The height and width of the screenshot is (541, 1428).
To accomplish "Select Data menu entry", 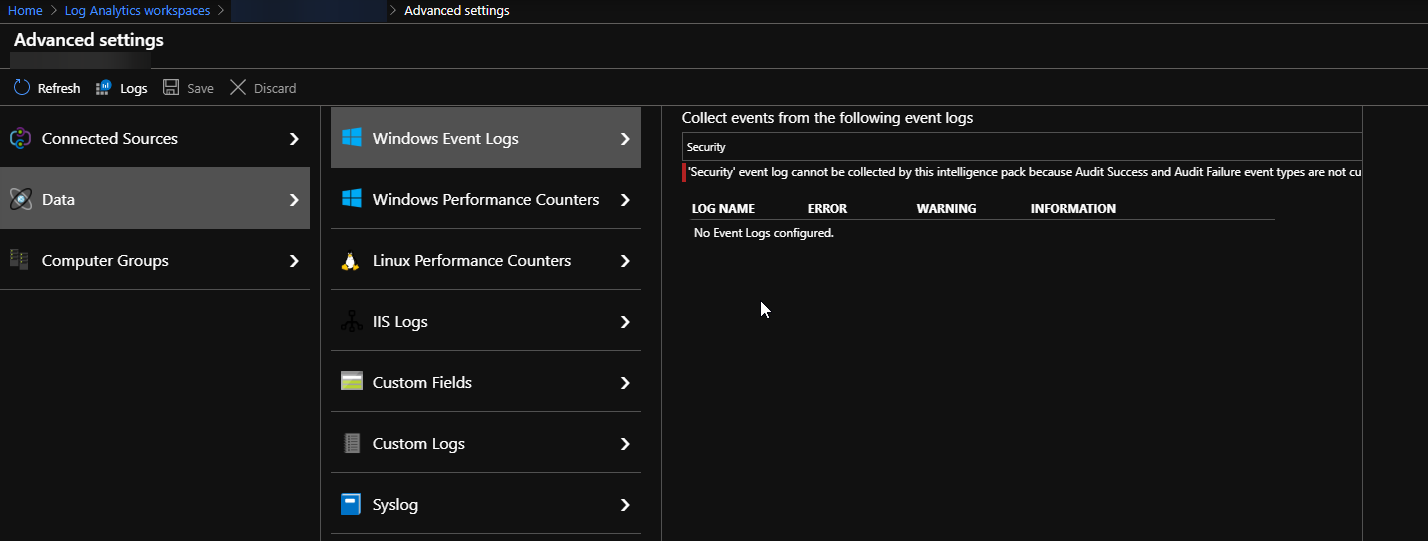I will pos(155,199).
